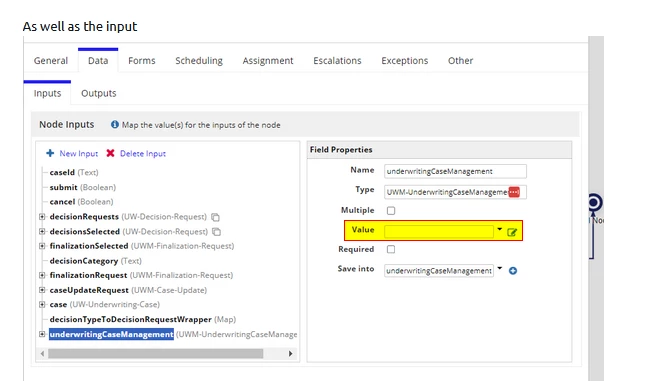
Task: Select the caseId input row
Action: coord(74,172)
